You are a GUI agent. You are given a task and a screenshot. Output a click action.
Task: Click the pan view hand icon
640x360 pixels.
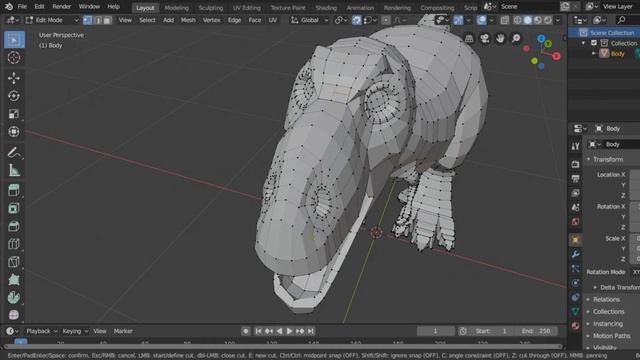(500, 38)
